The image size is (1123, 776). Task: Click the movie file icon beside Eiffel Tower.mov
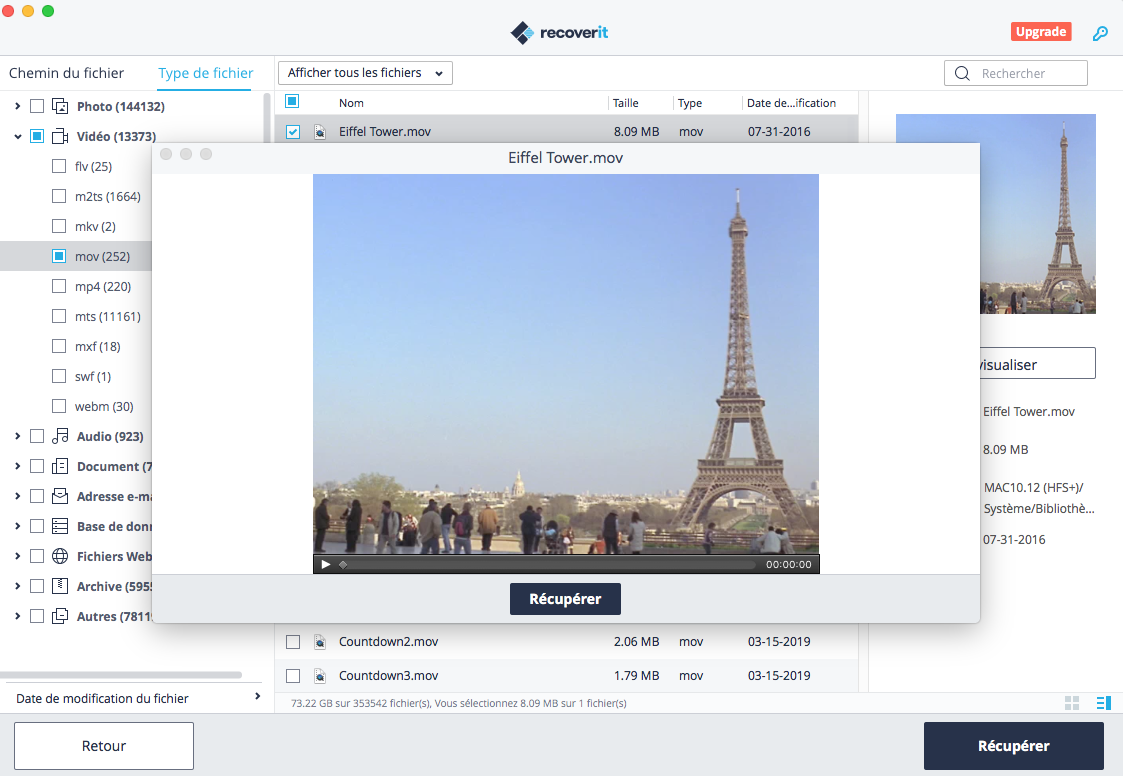coord(320,131)
